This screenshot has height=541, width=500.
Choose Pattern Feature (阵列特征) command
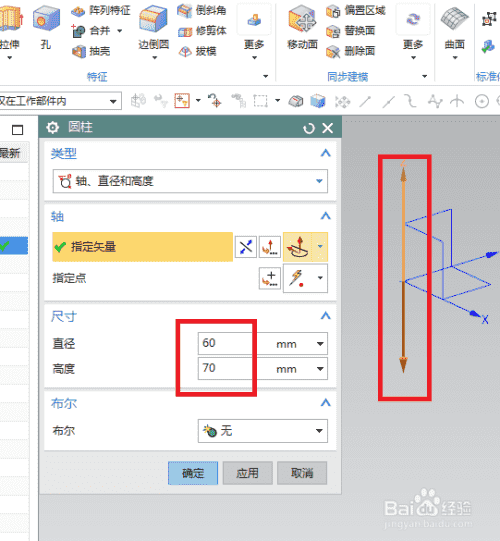(x=101, y=10)
